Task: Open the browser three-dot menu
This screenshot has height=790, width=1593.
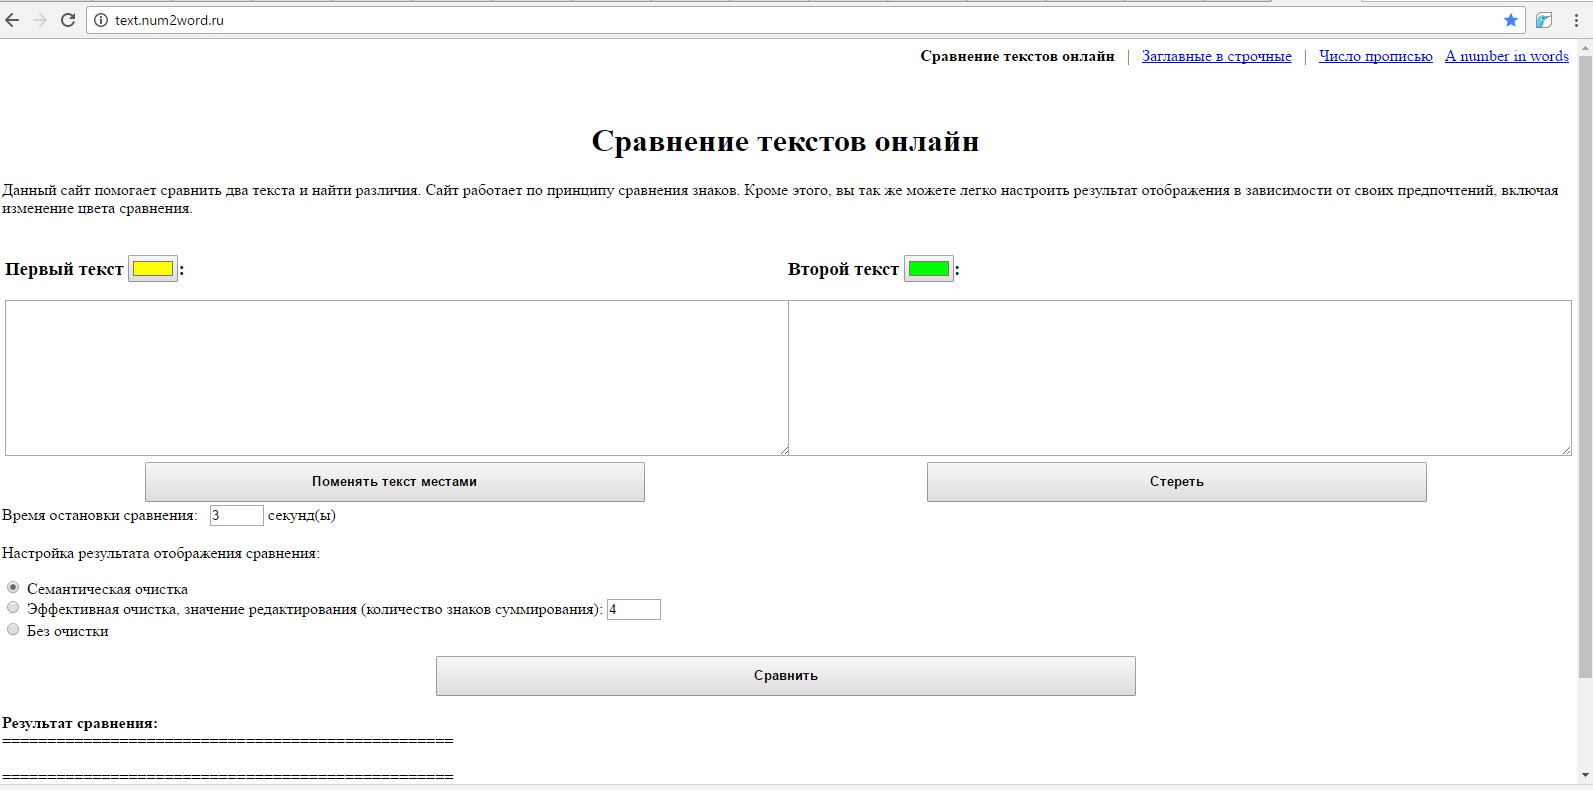Action: click(1576, 20)
